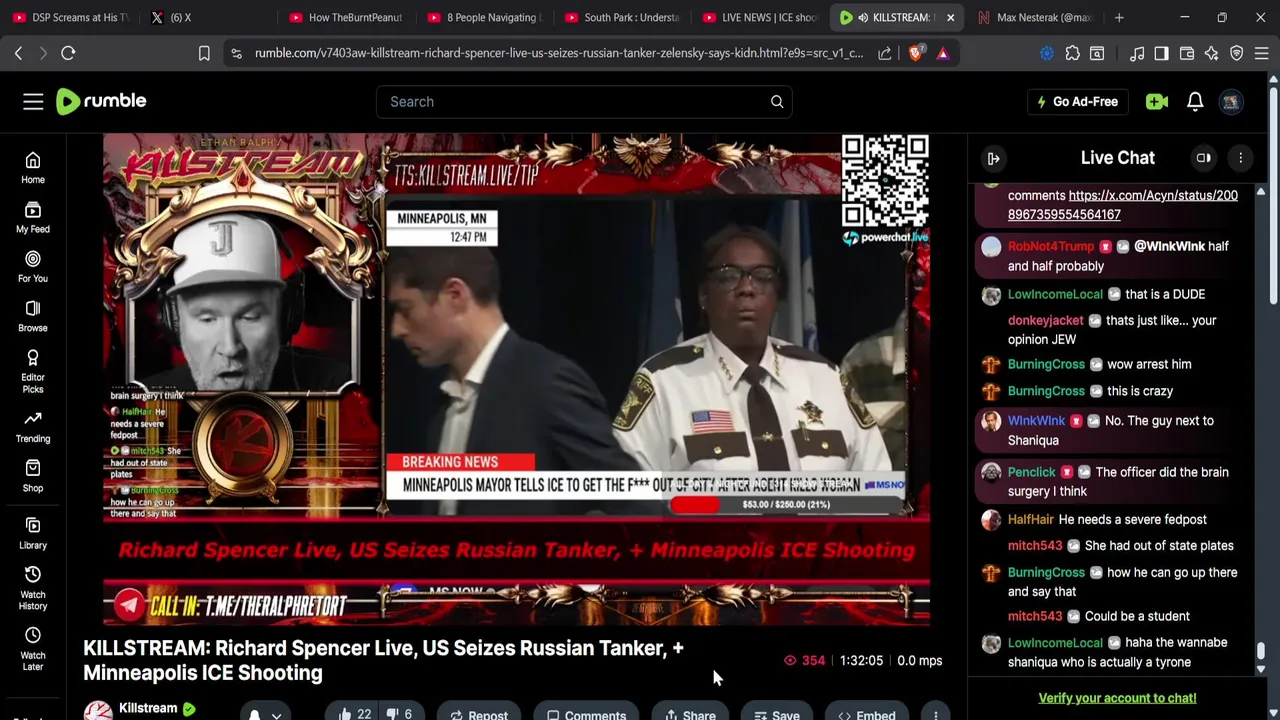Click the green upload video camera icon
Image resolution: width=1280 pixels, height=720 pixels.
tap(1157, 101)
